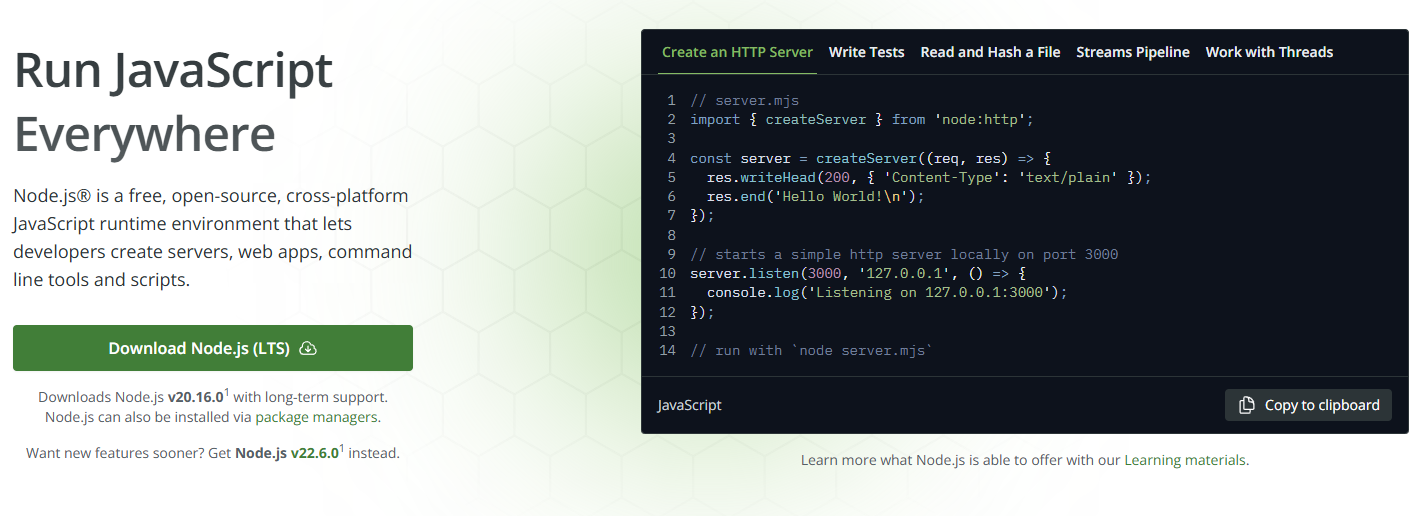1421x516 pixels.
Task: Click the const server = createServer line
Action: click(870, 158)
